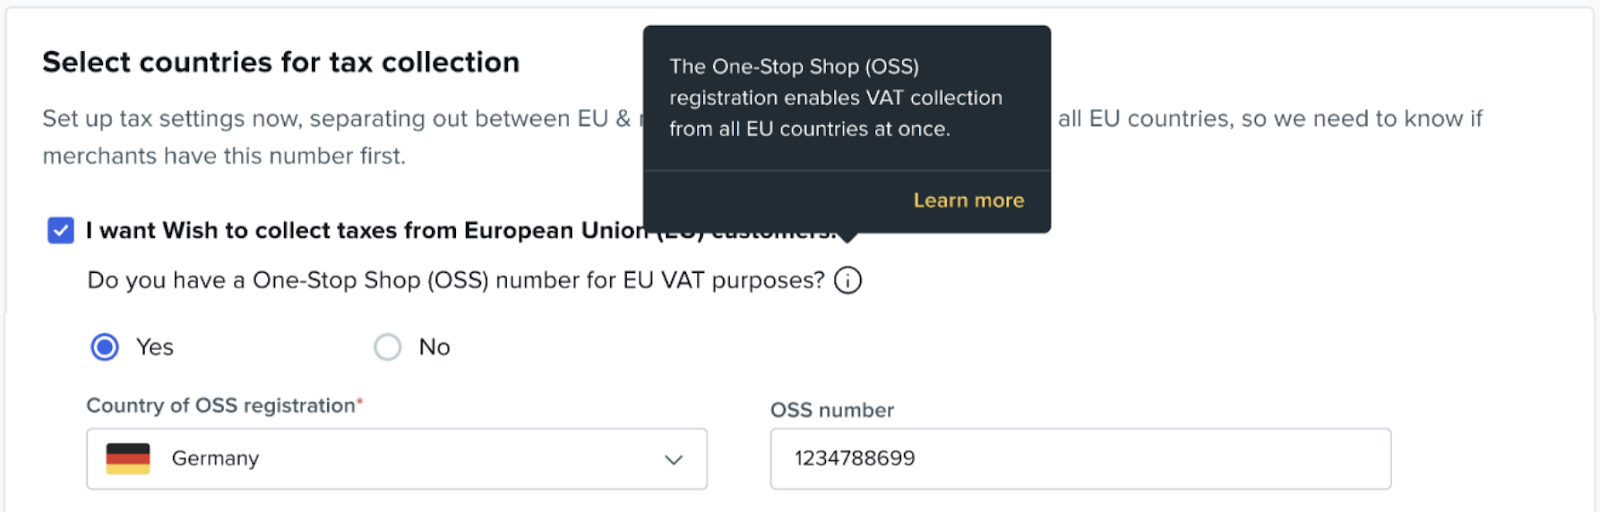The height and width of the screenshot is (512, 1600).
Task: Click the info icon beside OSS question
Action: pos(847,281)
